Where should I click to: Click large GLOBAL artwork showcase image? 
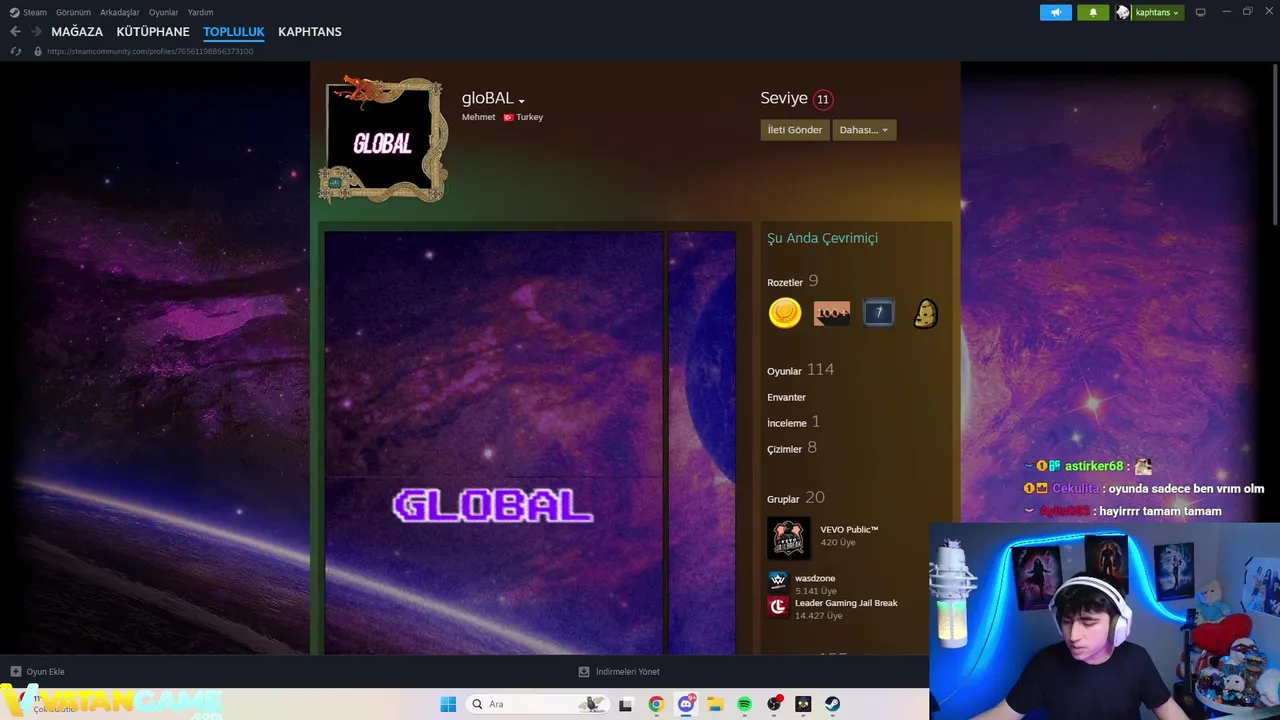click(x=494, y=443)
